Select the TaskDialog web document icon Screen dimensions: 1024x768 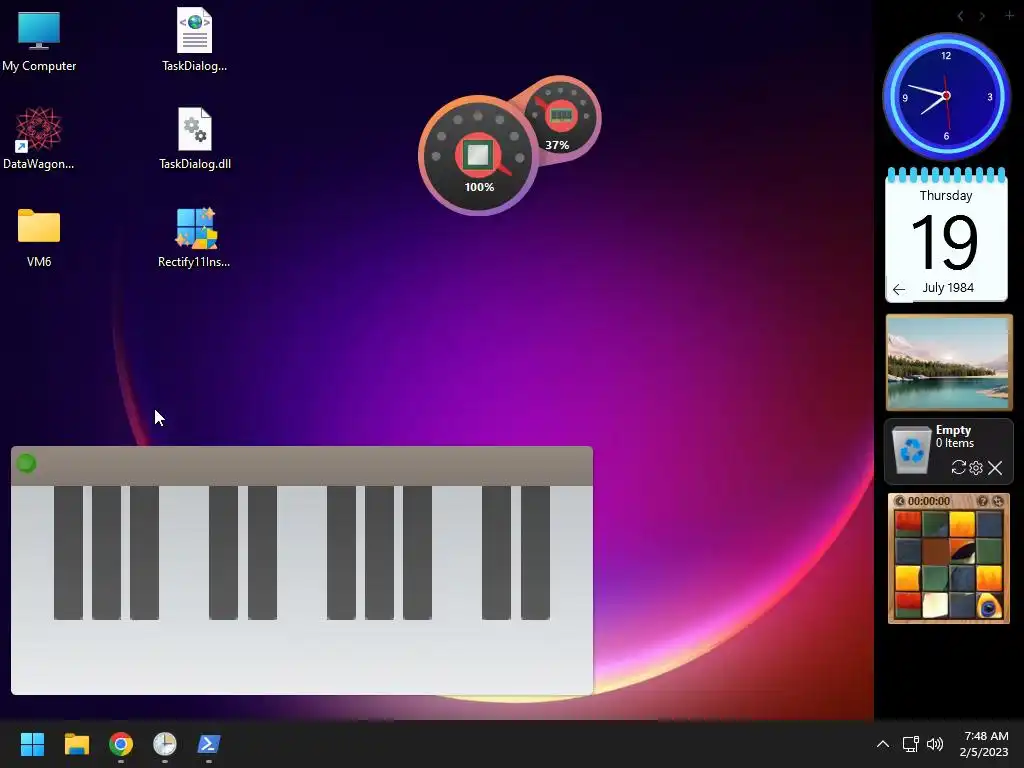point(195,40)
